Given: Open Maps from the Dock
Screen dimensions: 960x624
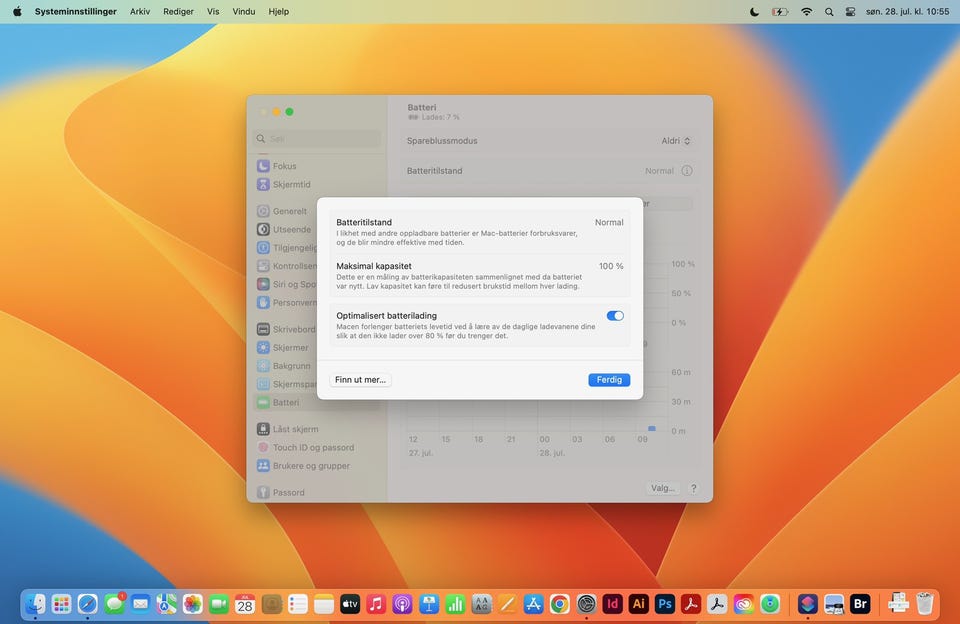Looking at the screenshot, I should [x=166, y=604].
